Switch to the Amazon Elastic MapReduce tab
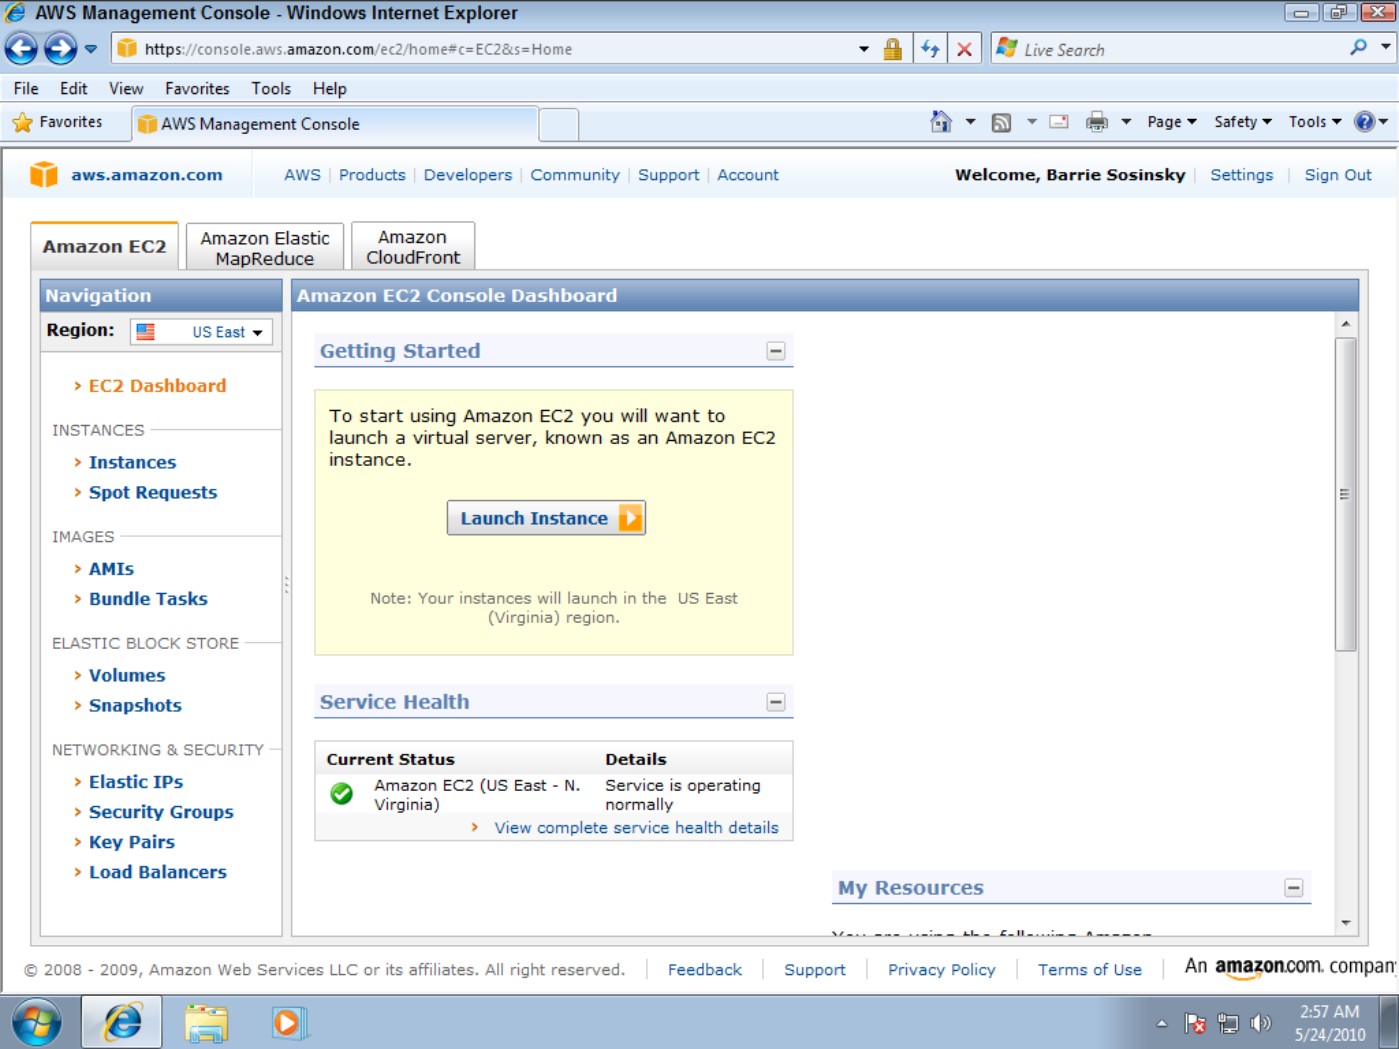The image size is (1399, 1049). coord(265,247)
